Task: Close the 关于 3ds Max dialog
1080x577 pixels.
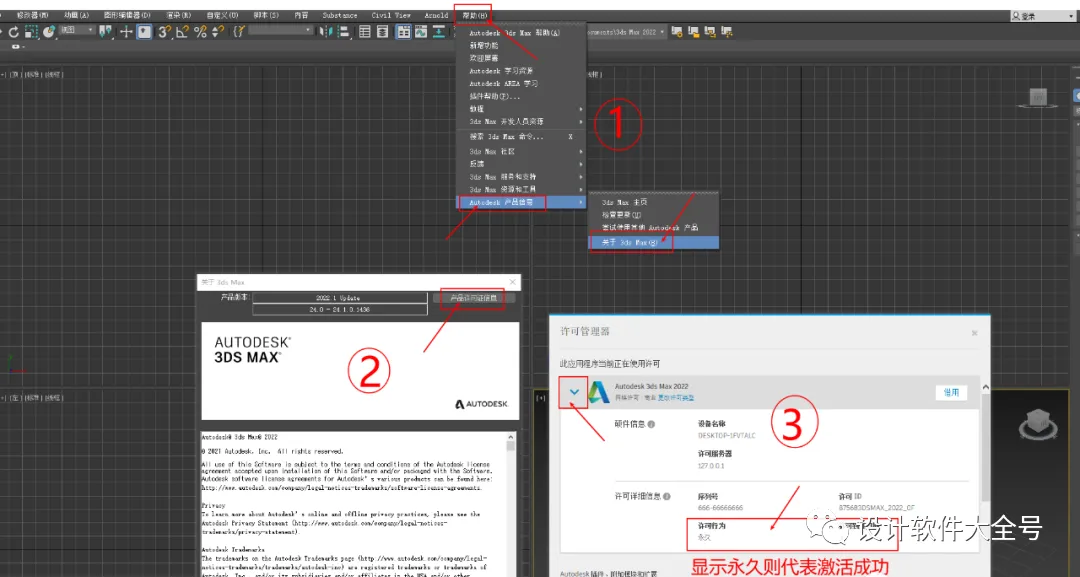Action: point(512,282)
